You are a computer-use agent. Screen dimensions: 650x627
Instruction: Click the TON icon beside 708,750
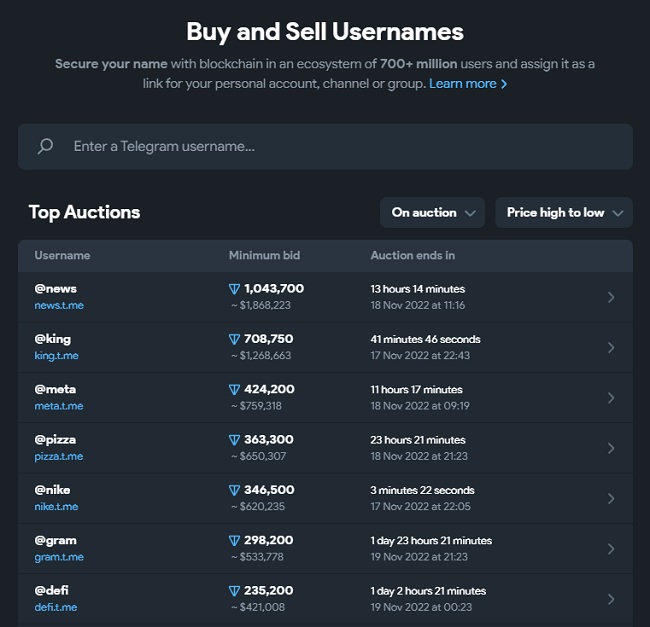coord(235,339)
